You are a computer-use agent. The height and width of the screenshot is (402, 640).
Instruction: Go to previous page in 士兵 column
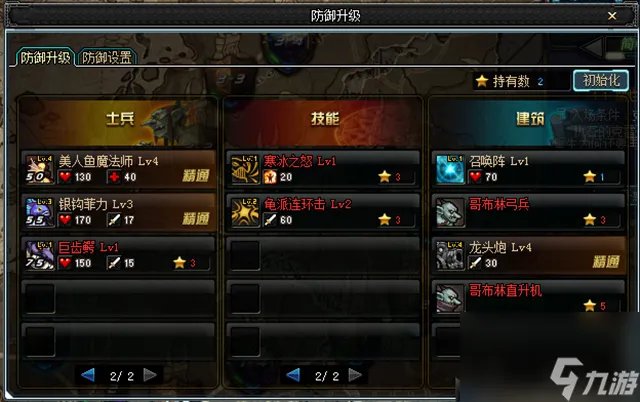pyautogui.click(x=88, y=375)
